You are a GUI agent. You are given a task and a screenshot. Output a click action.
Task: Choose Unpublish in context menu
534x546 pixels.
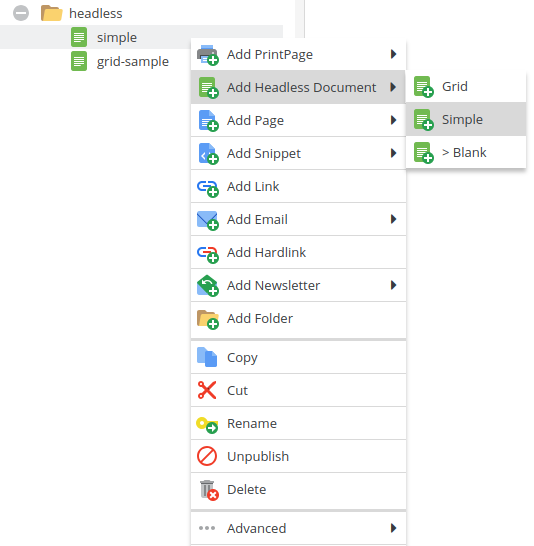(x=298, y=457)
